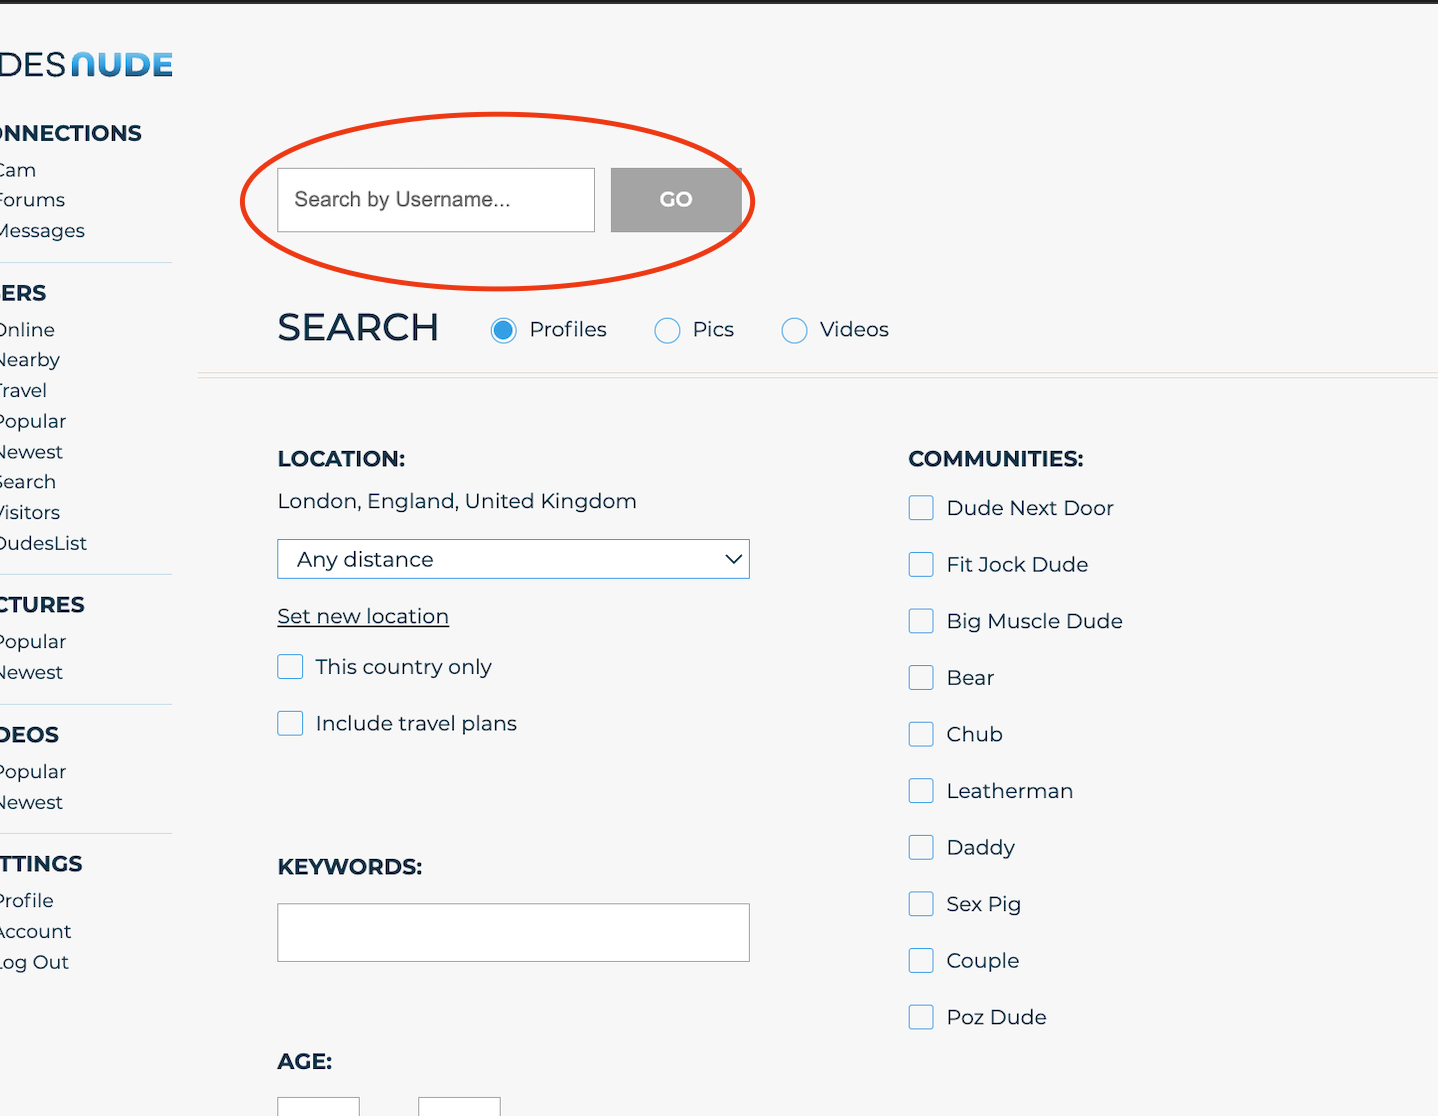Open Messages in the sidebar
The height and width of the screenshot is (1116, 1438).
(x=41, y=231)
